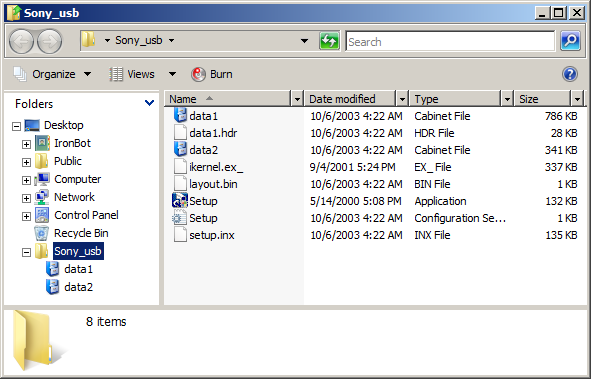The height and width of the screenshot is (379, 591).
Task: Open the address bar history dropdown
Action: (x=304, y=41)
